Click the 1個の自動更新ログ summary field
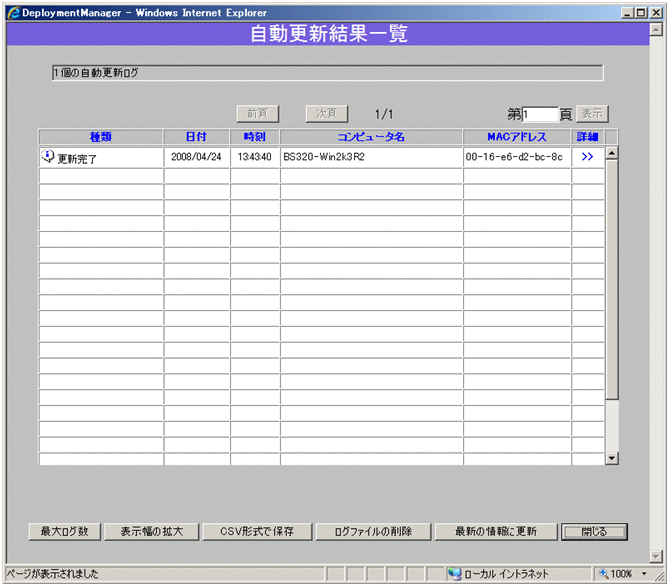 pos(328,73)
